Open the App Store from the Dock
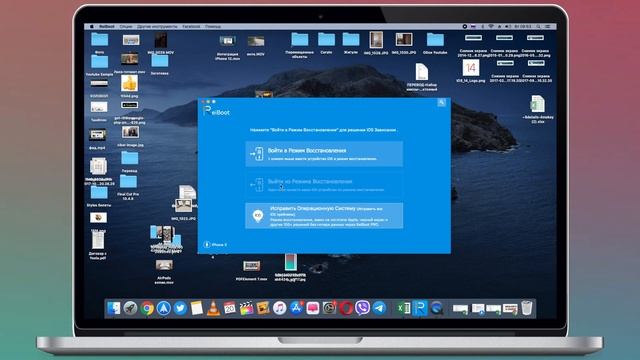Screen dimensions: 640x360 coord(296,308)
